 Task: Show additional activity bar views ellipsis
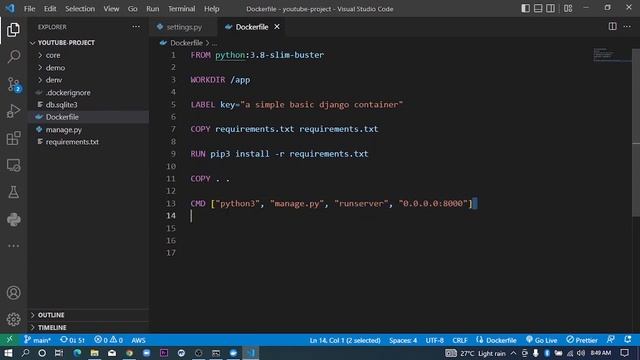point(13,246)
